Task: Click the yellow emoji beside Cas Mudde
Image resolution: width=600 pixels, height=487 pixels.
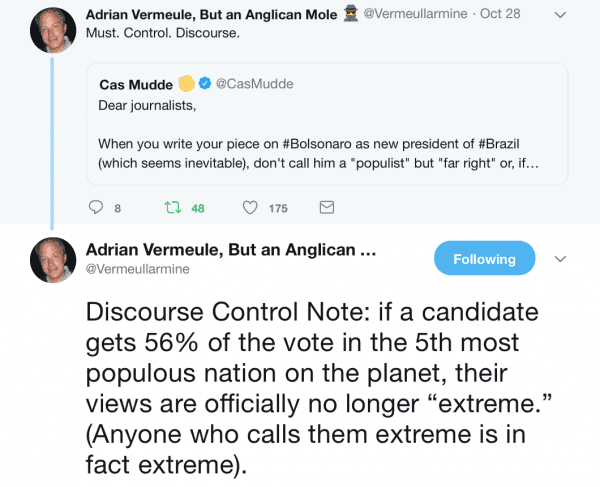Action: point(186,84)
